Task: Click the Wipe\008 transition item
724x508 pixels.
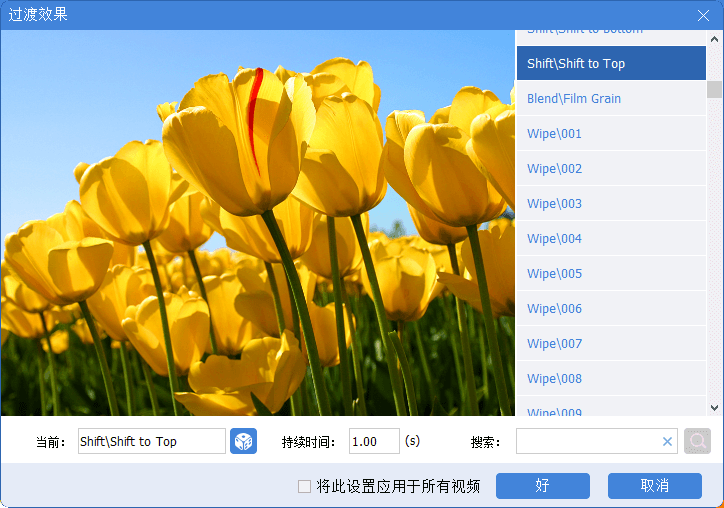Action: pyautogui.click(x=611, y=379)
